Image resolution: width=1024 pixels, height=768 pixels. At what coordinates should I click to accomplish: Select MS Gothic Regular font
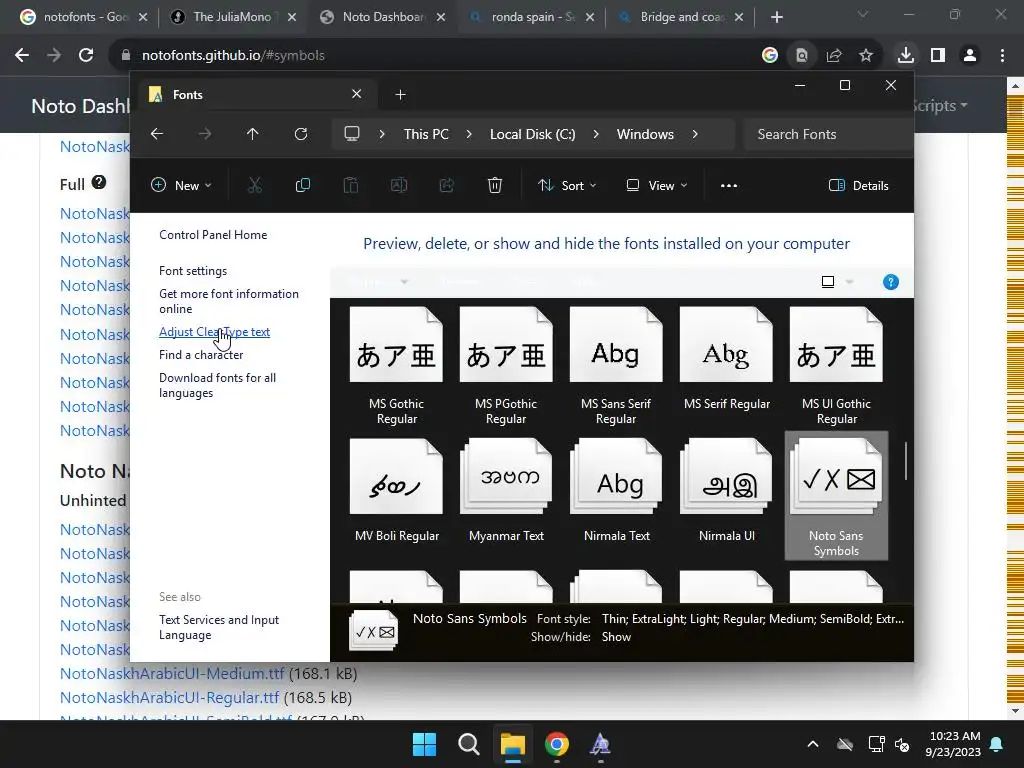coord(396,366)
